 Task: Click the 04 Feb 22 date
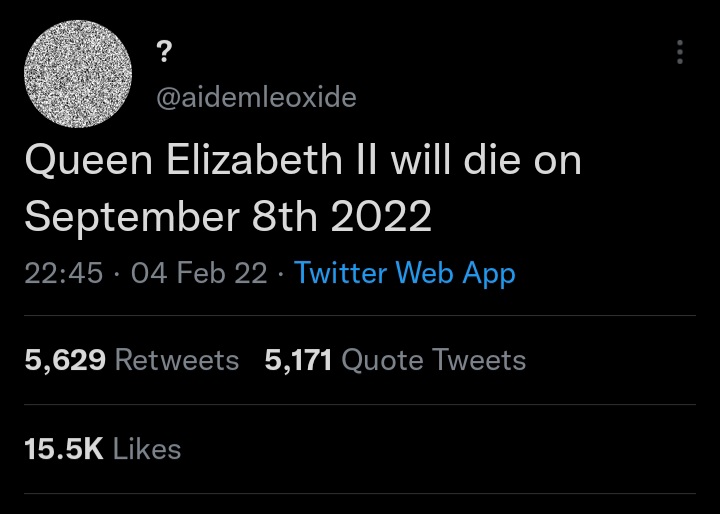pos(199,273)
